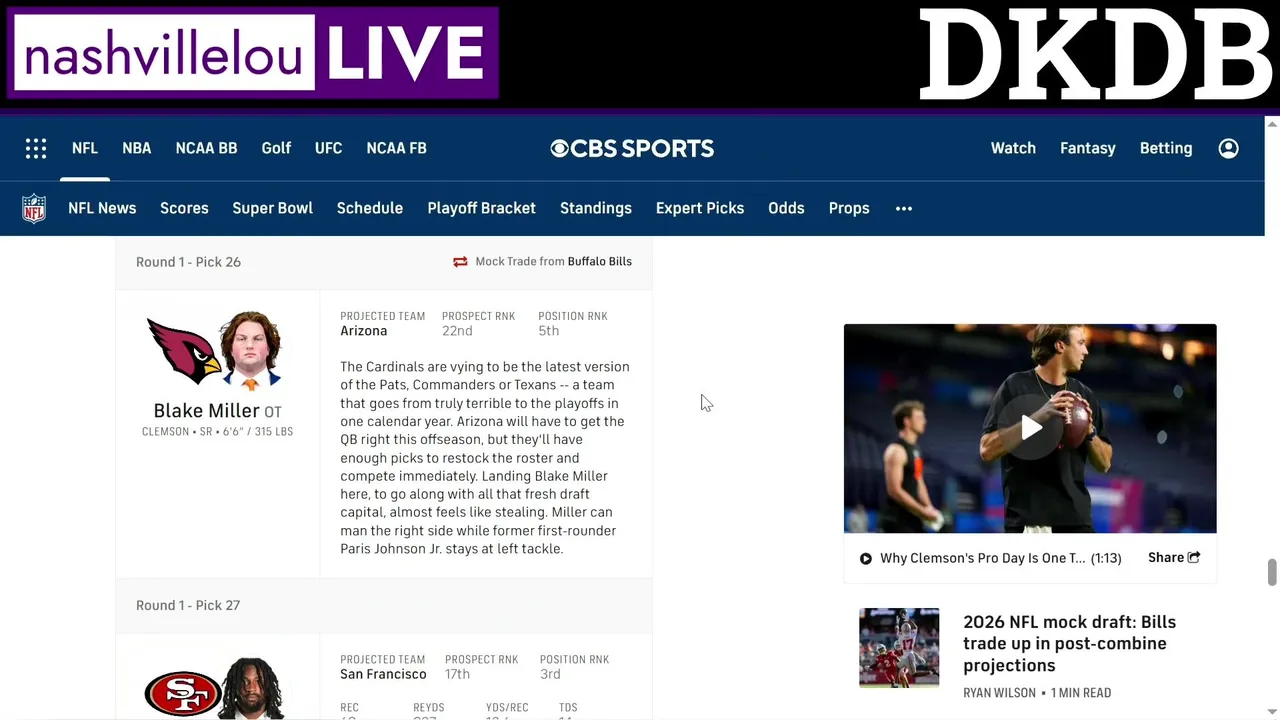Open the Super Bowl page
Viewport: 1280px width, 720px height.
272,208
